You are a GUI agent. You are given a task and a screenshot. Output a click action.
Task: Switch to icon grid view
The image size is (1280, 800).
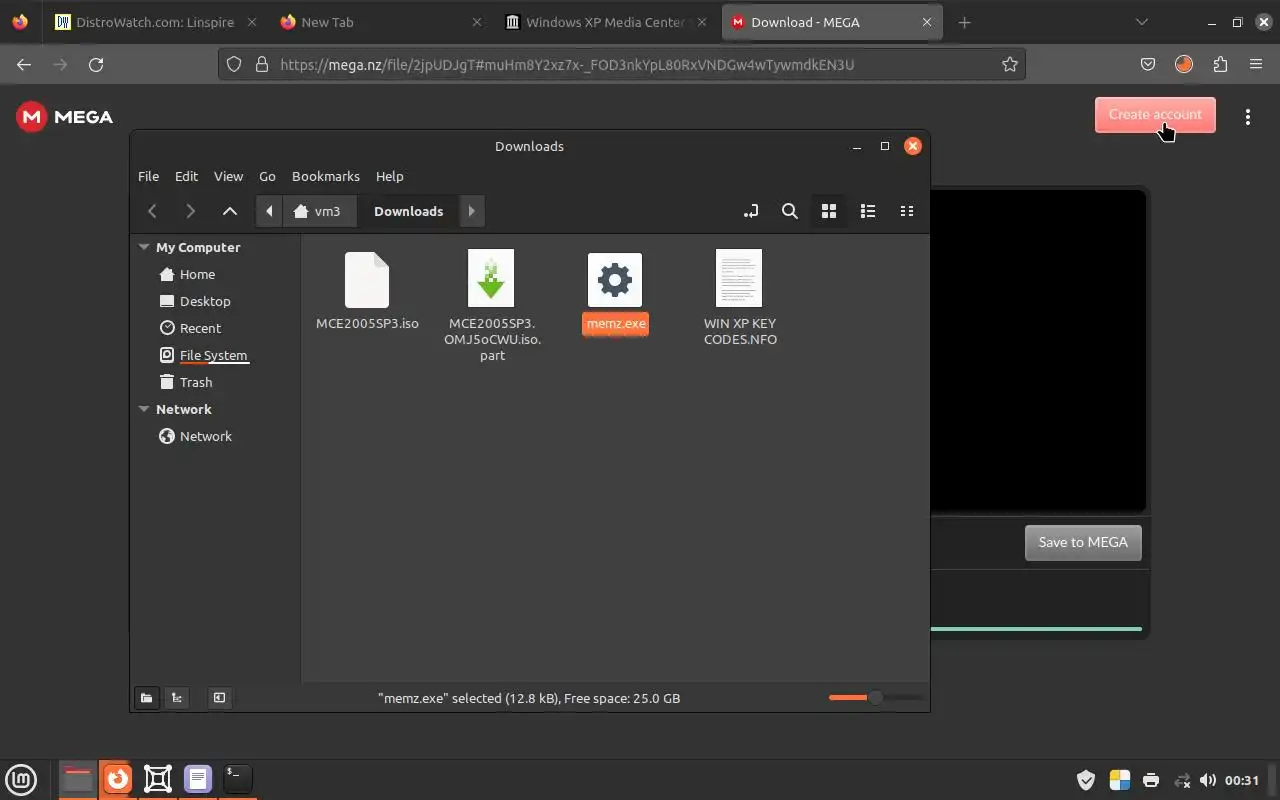click(x=829, y=211)
